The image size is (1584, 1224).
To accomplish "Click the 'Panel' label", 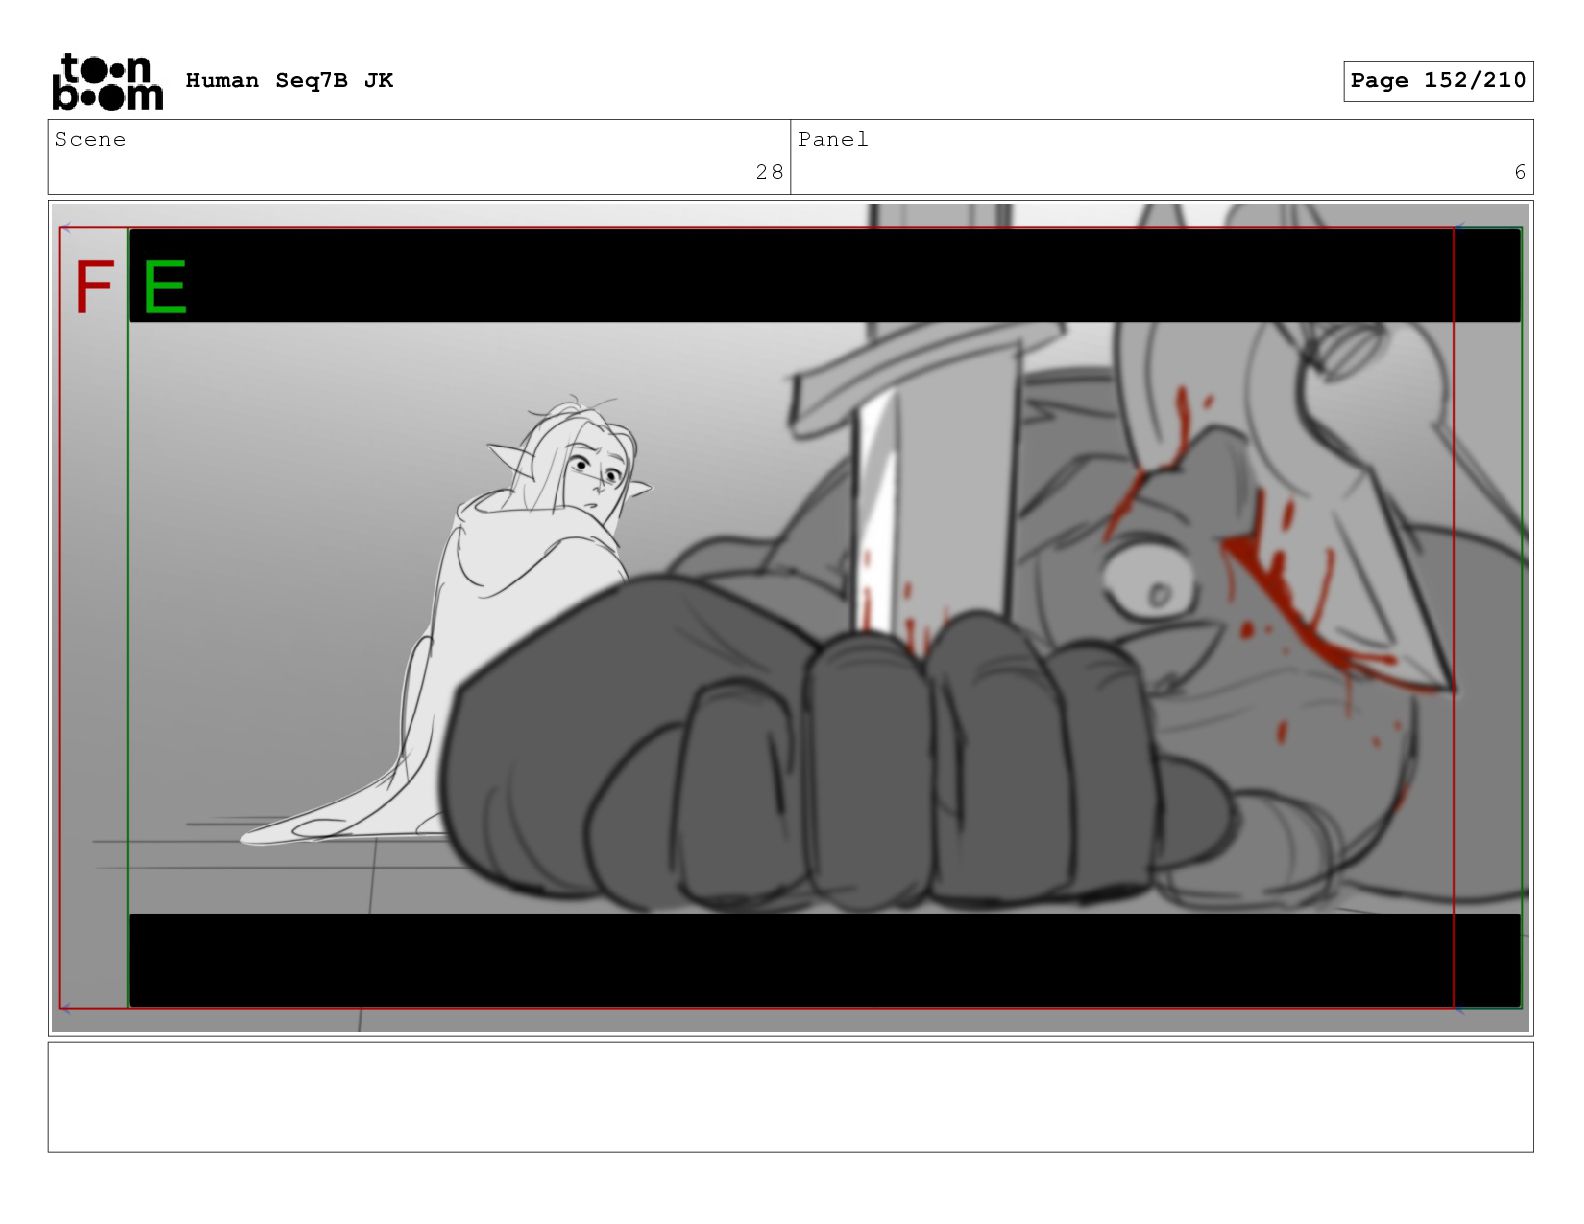I will click(833, 140).
